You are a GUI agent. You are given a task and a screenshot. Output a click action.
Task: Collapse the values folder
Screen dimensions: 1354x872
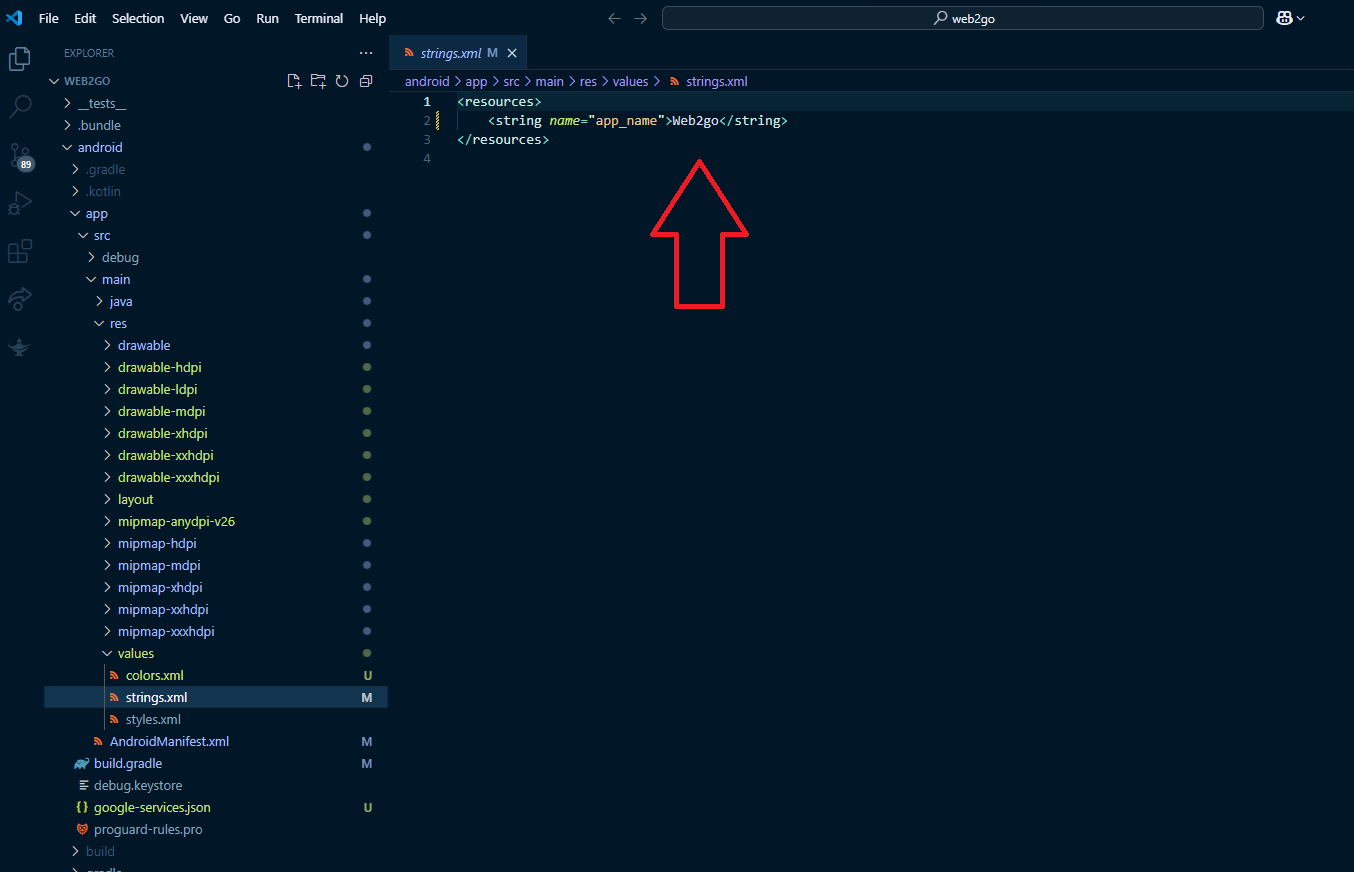135,653
